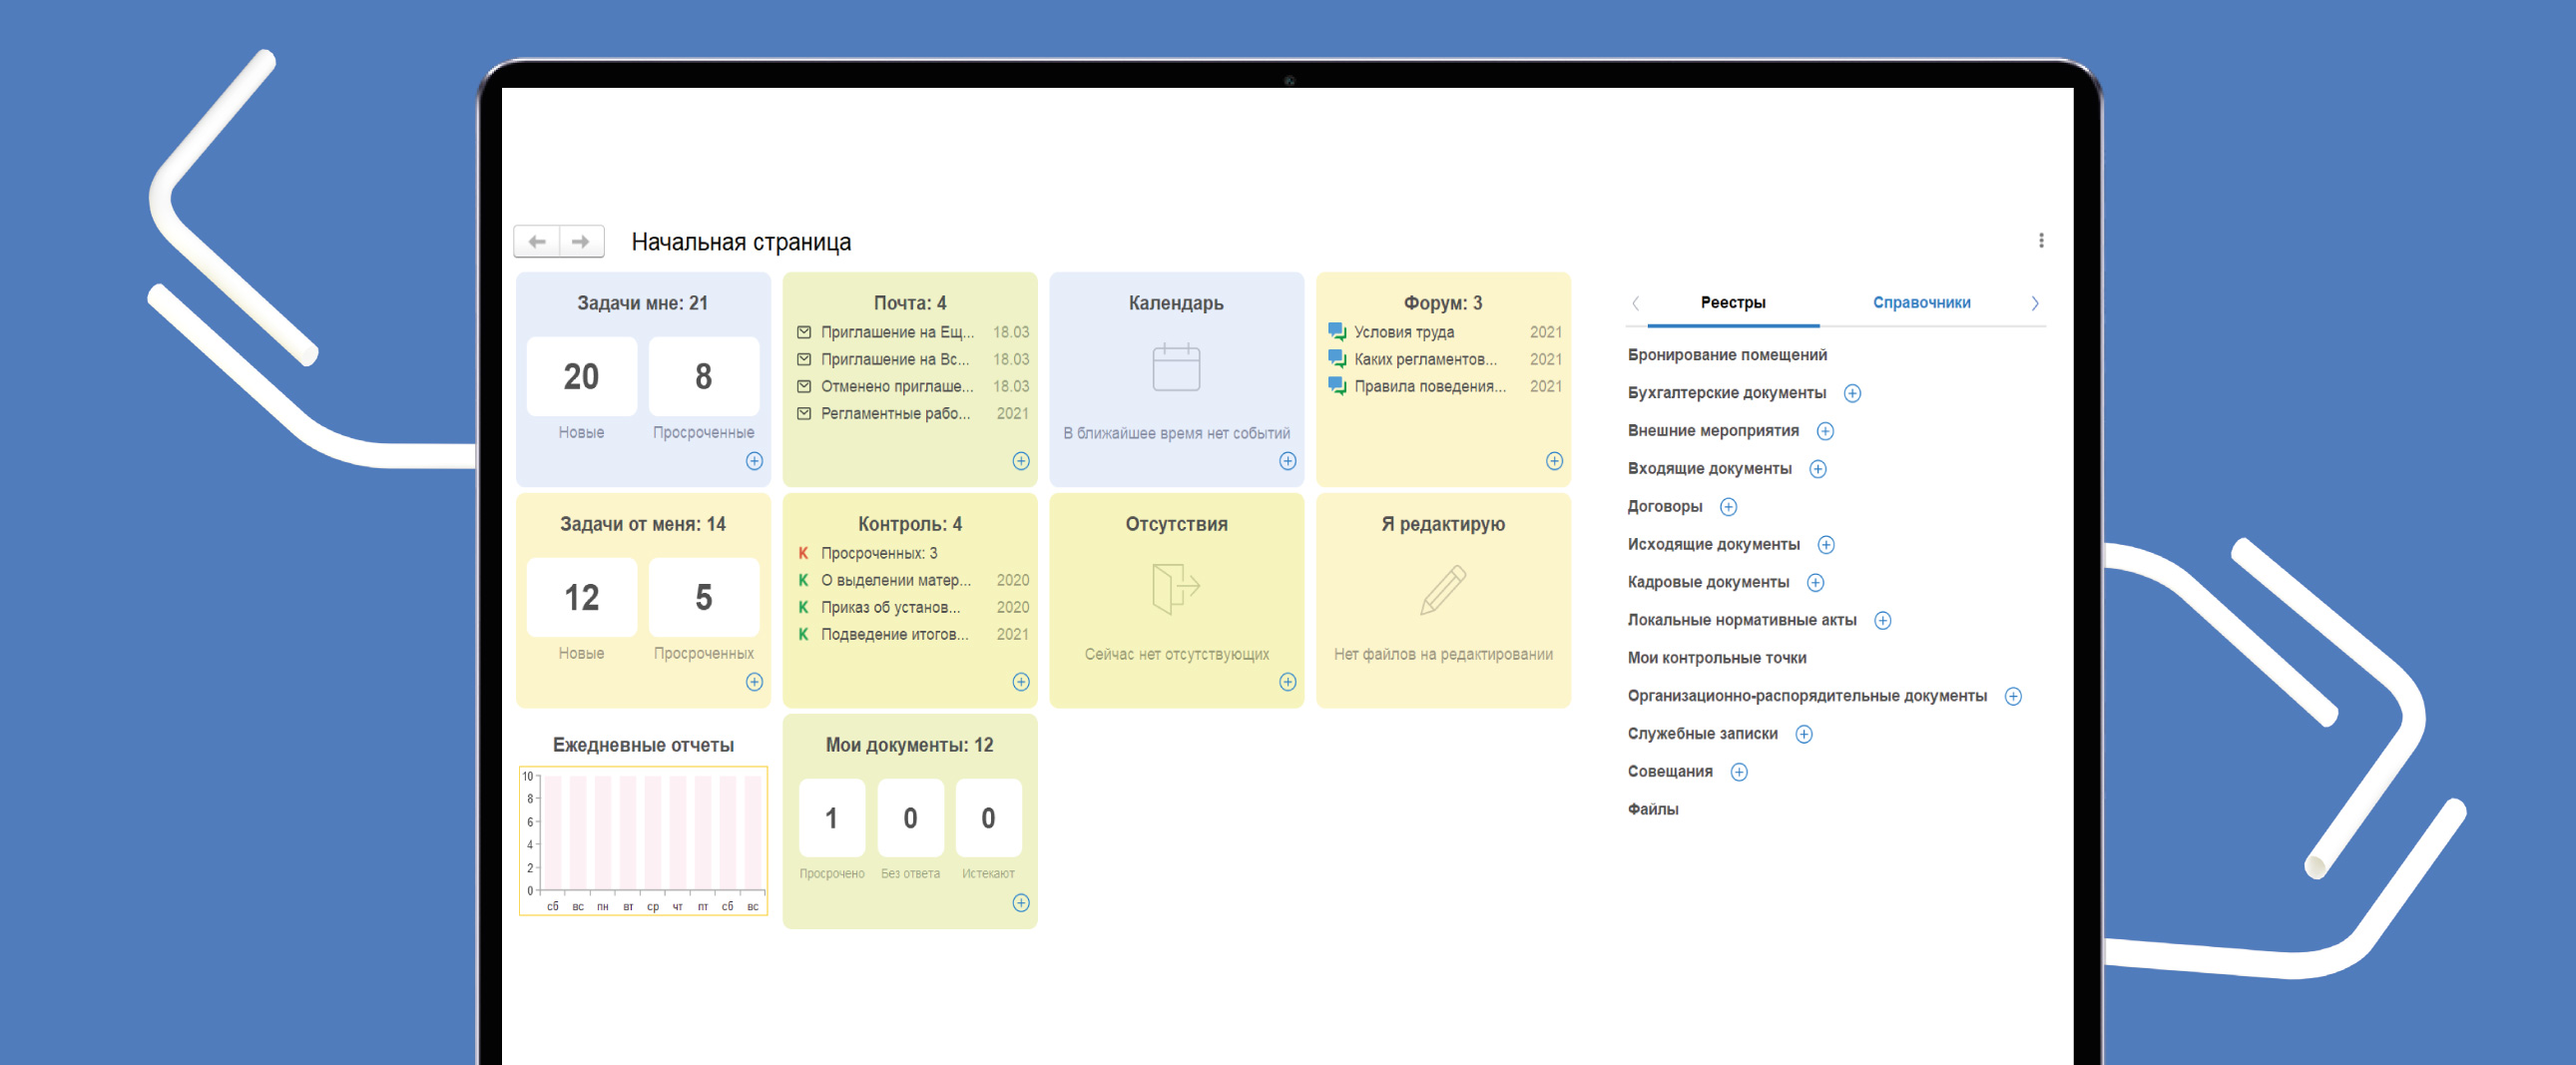Click the envelope icon beside Регламентные рабо...
Image resolution: width=2576 pixels, height=1065 pixels.
click(x=806, y=414)
